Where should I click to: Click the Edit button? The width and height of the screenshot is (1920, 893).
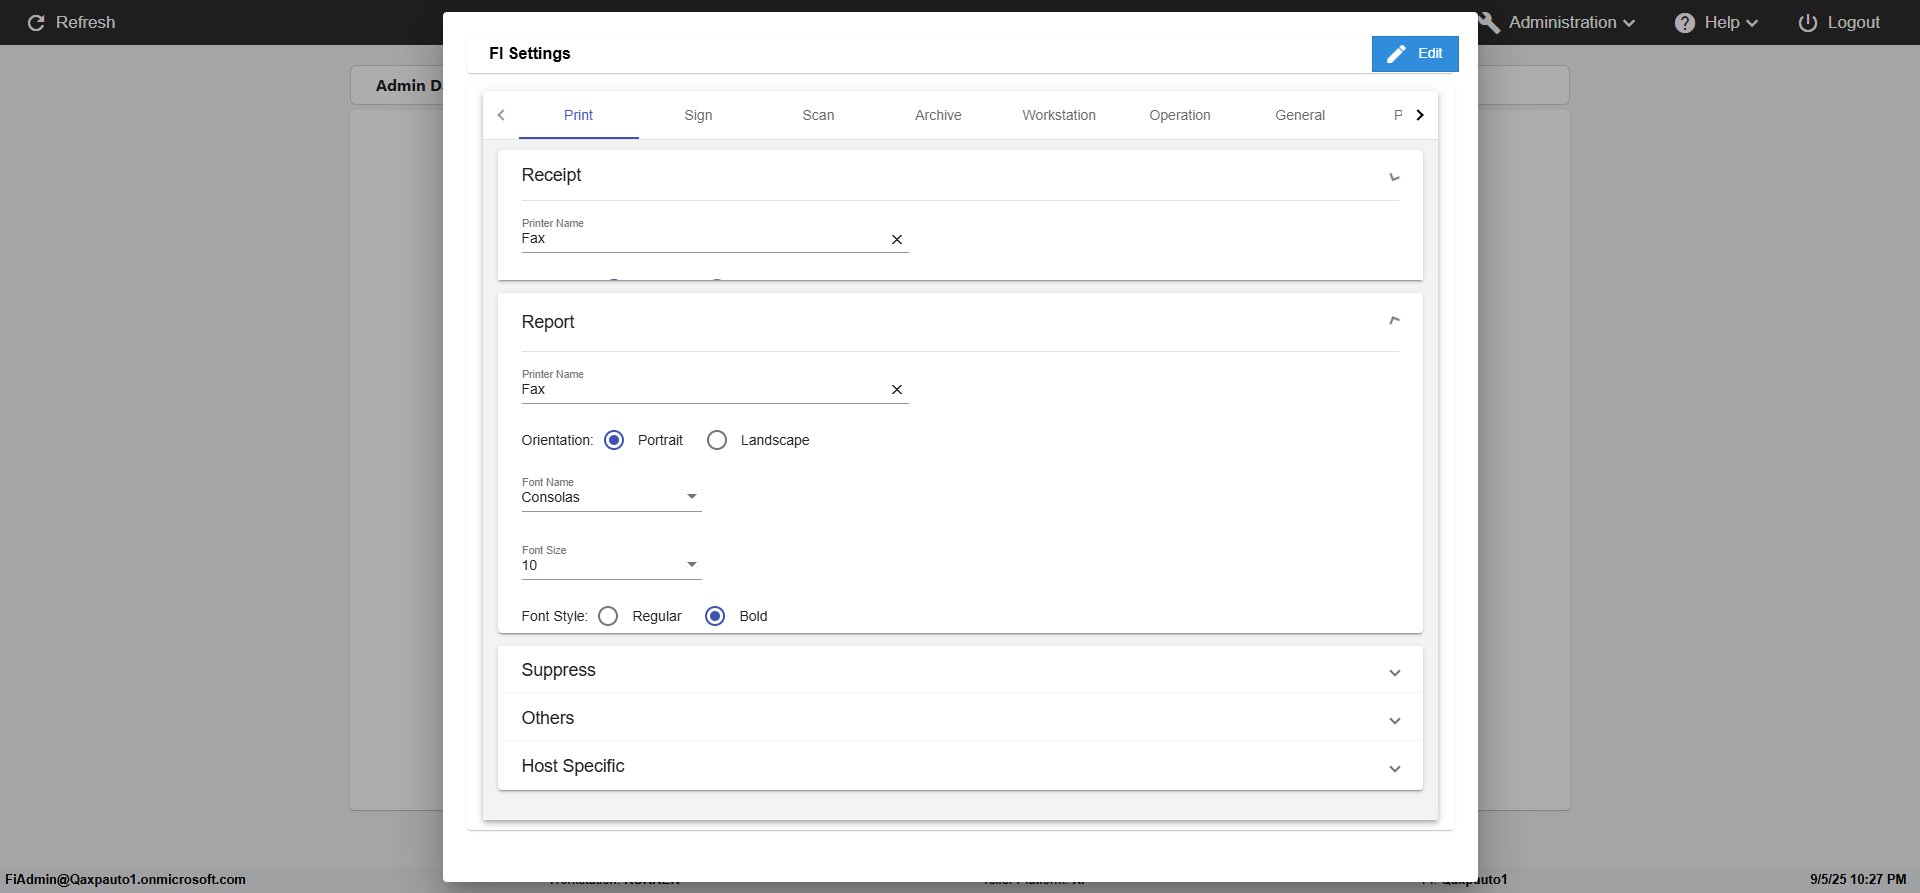point(1415,54)
